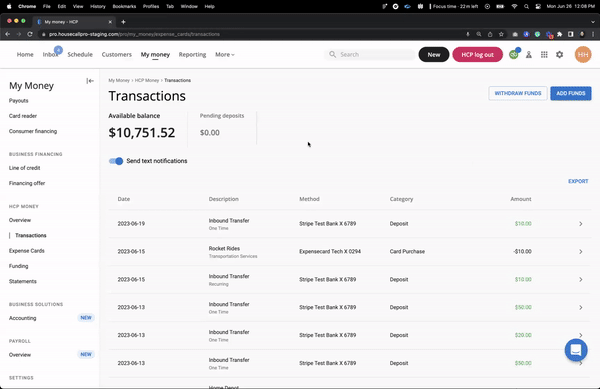
Task: Open Chrome three-dot menu
Action: 593,34
